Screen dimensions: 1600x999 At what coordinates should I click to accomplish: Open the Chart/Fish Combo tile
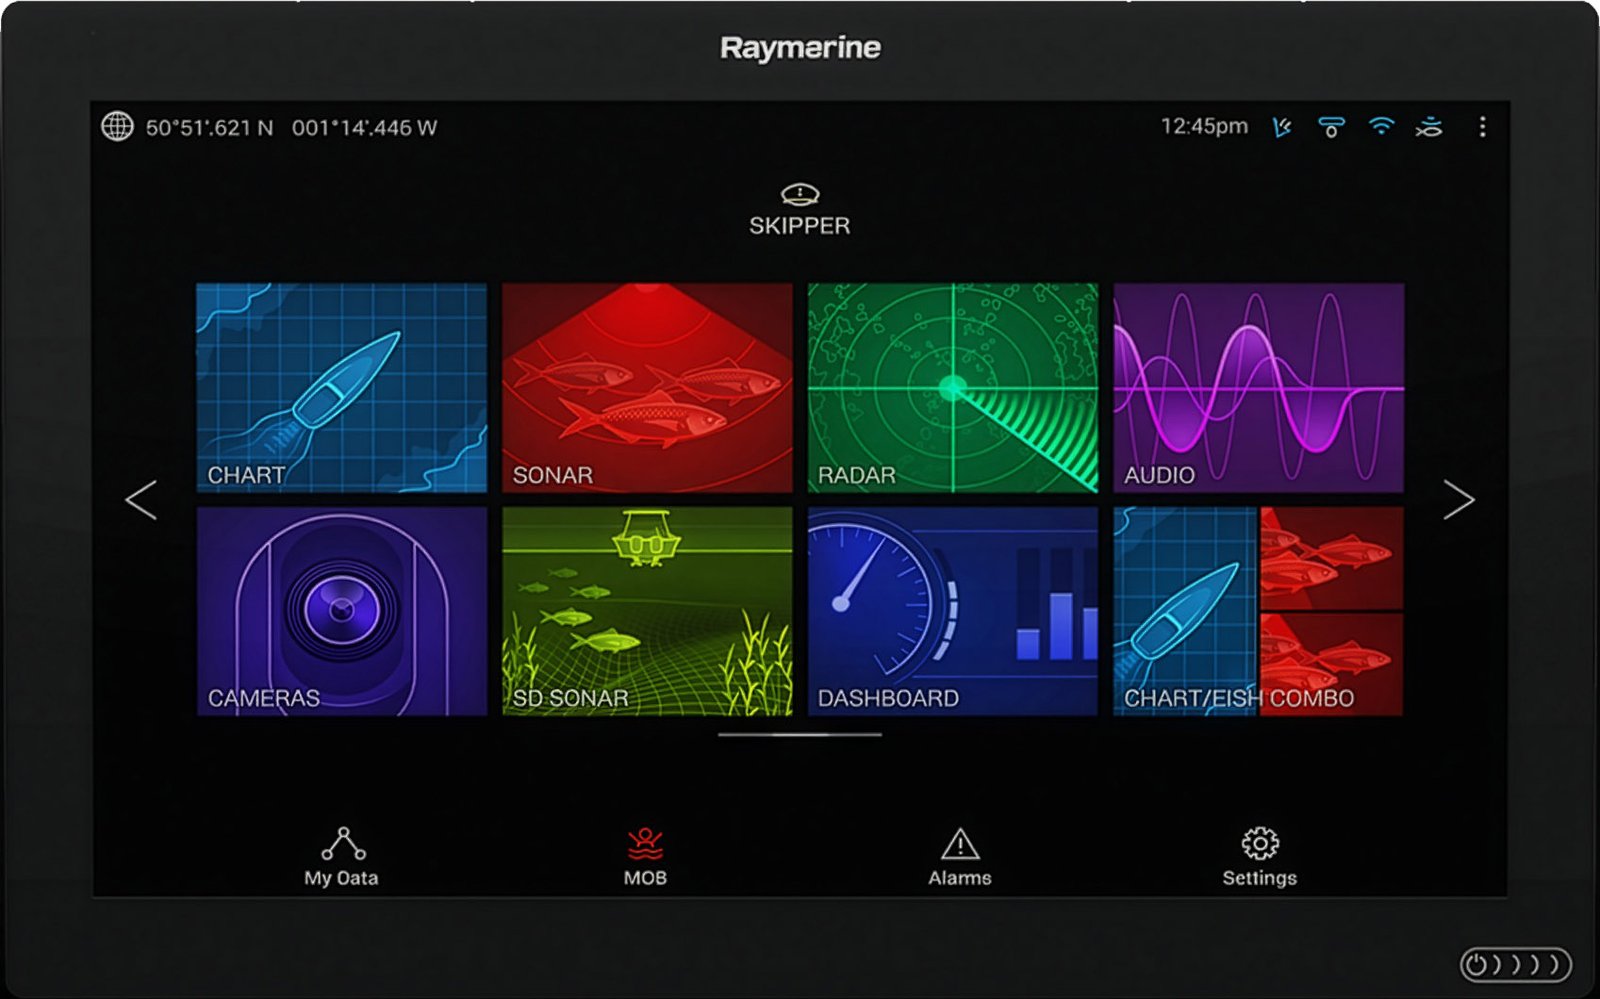[x=1259, y=611]
